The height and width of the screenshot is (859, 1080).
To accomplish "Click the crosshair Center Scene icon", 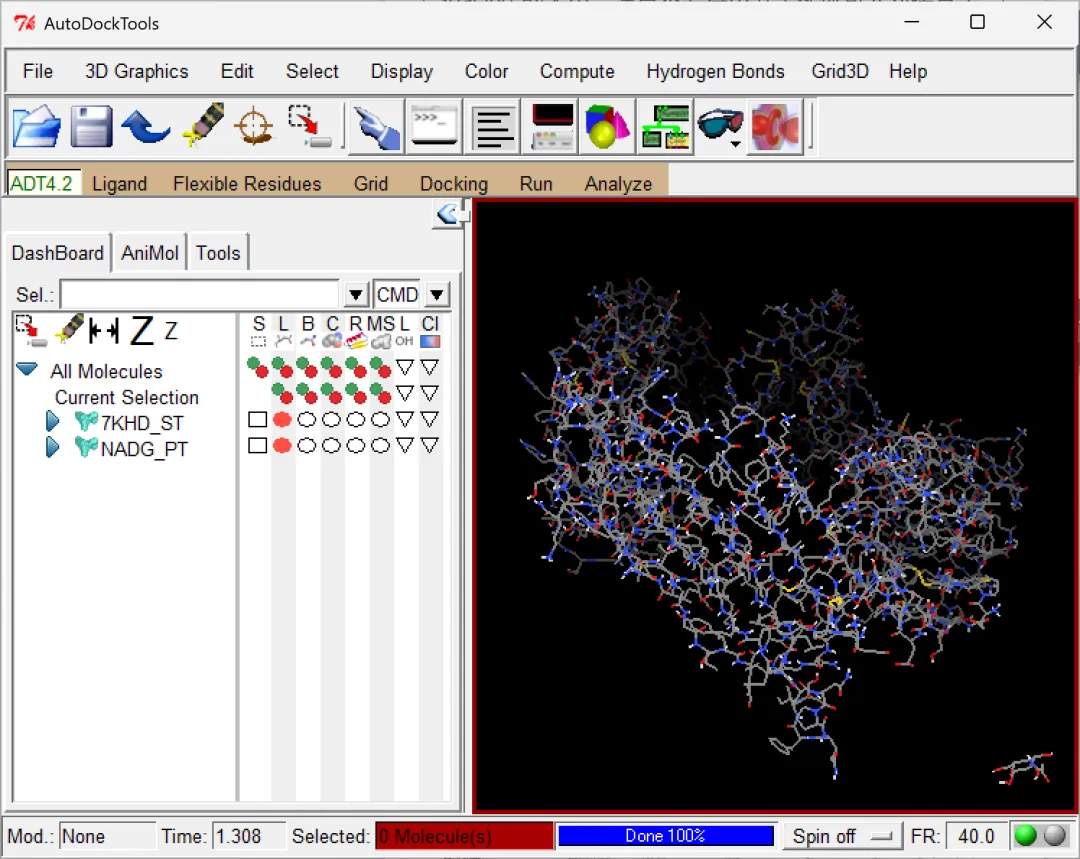I will tap(254, 126).
